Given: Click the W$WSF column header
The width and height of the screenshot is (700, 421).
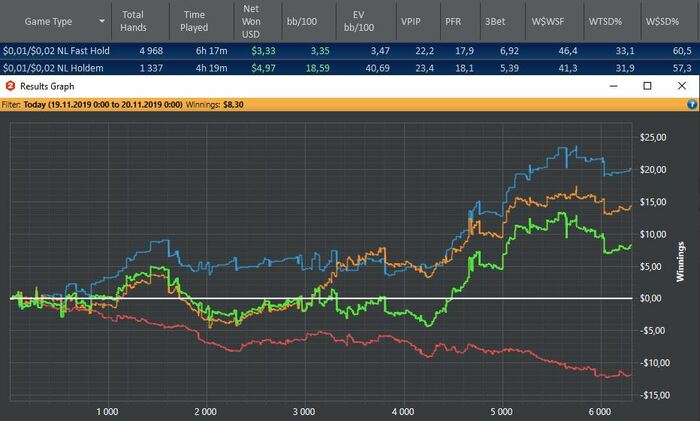Looking at the screenshot, I should tap(548, 21).
